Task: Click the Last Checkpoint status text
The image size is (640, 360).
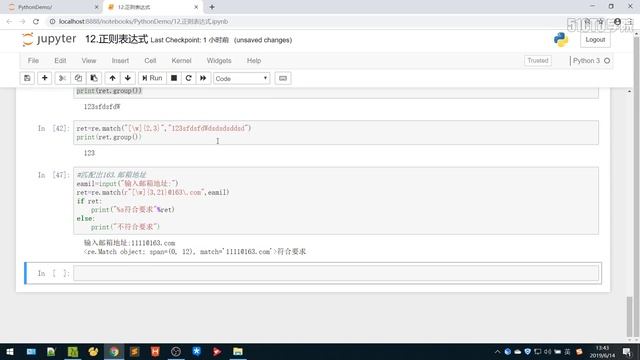Action: 190,40
